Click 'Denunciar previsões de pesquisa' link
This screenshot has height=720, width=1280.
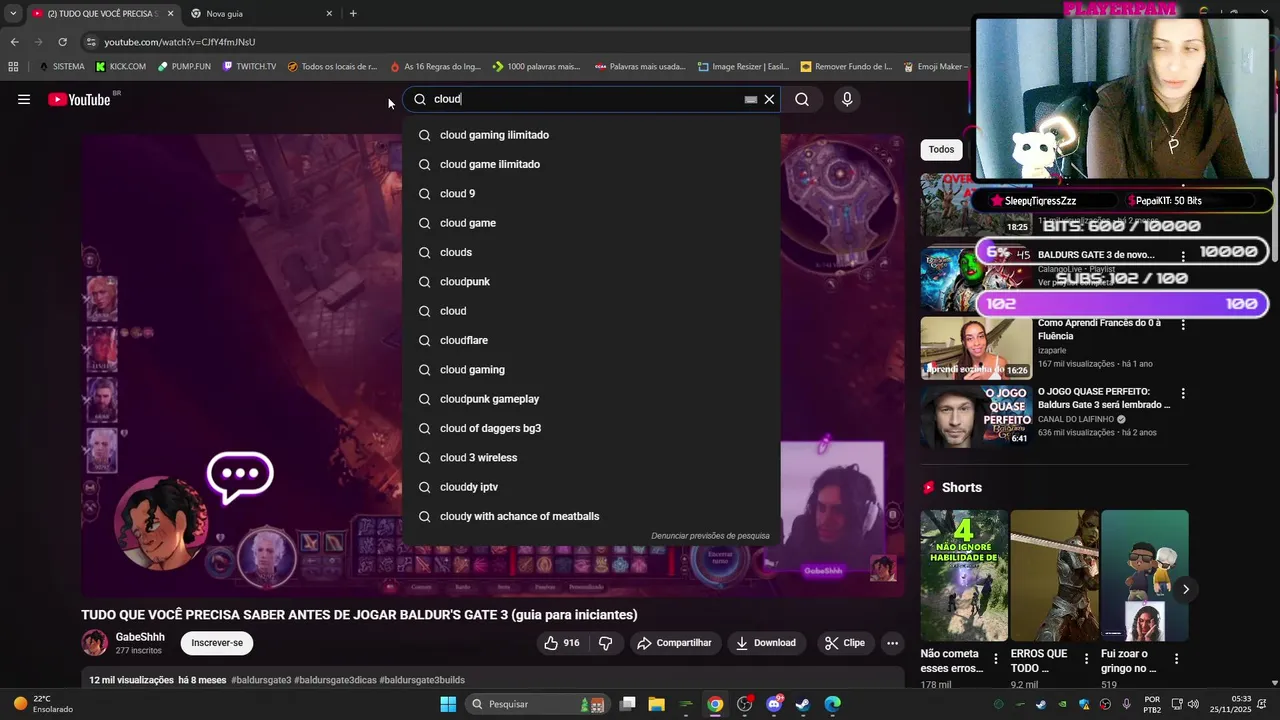710,536
